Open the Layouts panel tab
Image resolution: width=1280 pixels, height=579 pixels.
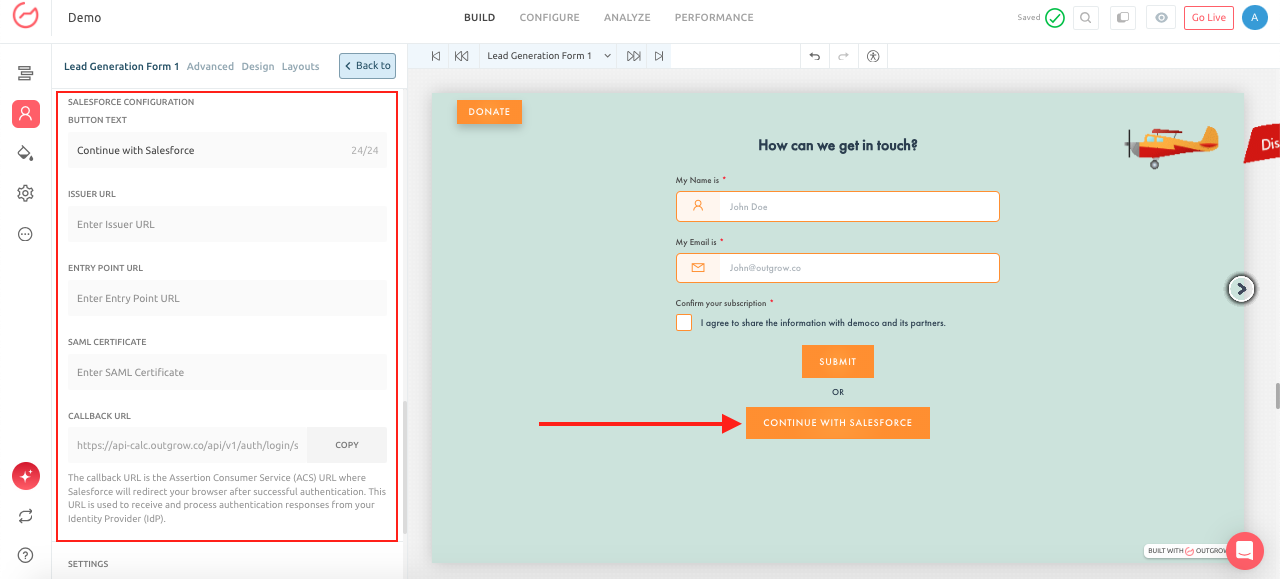coord(300,67)
